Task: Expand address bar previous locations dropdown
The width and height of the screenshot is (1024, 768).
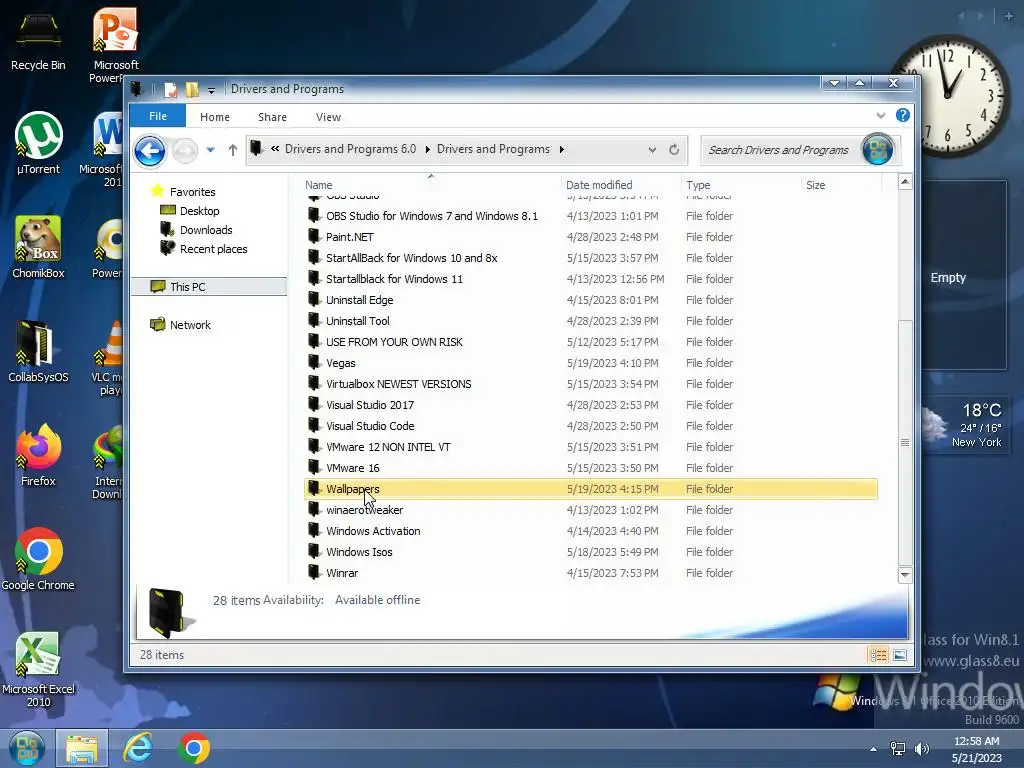Action: (652, 150)
